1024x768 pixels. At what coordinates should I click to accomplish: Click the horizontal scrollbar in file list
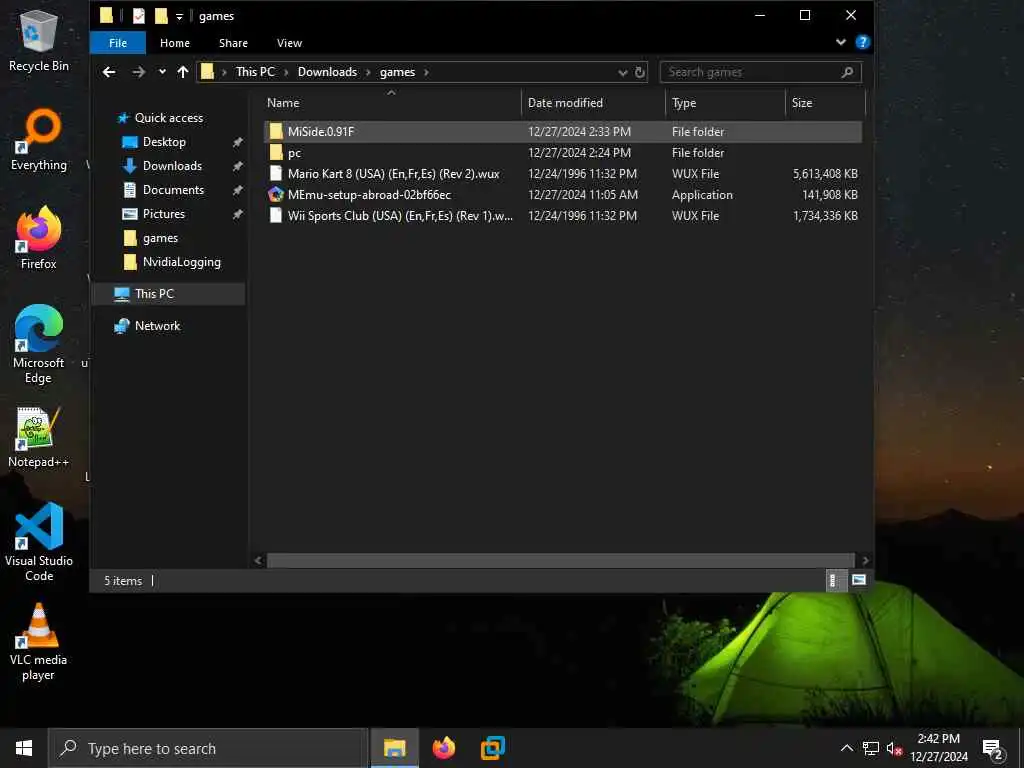click(560, 560)
